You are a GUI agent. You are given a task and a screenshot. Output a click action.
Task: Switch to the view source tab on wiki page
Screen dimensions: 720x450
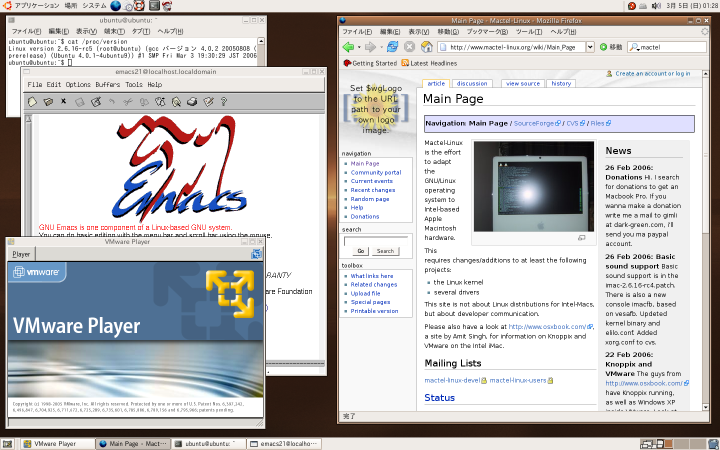pyautogui.click(x=523, y=84)
